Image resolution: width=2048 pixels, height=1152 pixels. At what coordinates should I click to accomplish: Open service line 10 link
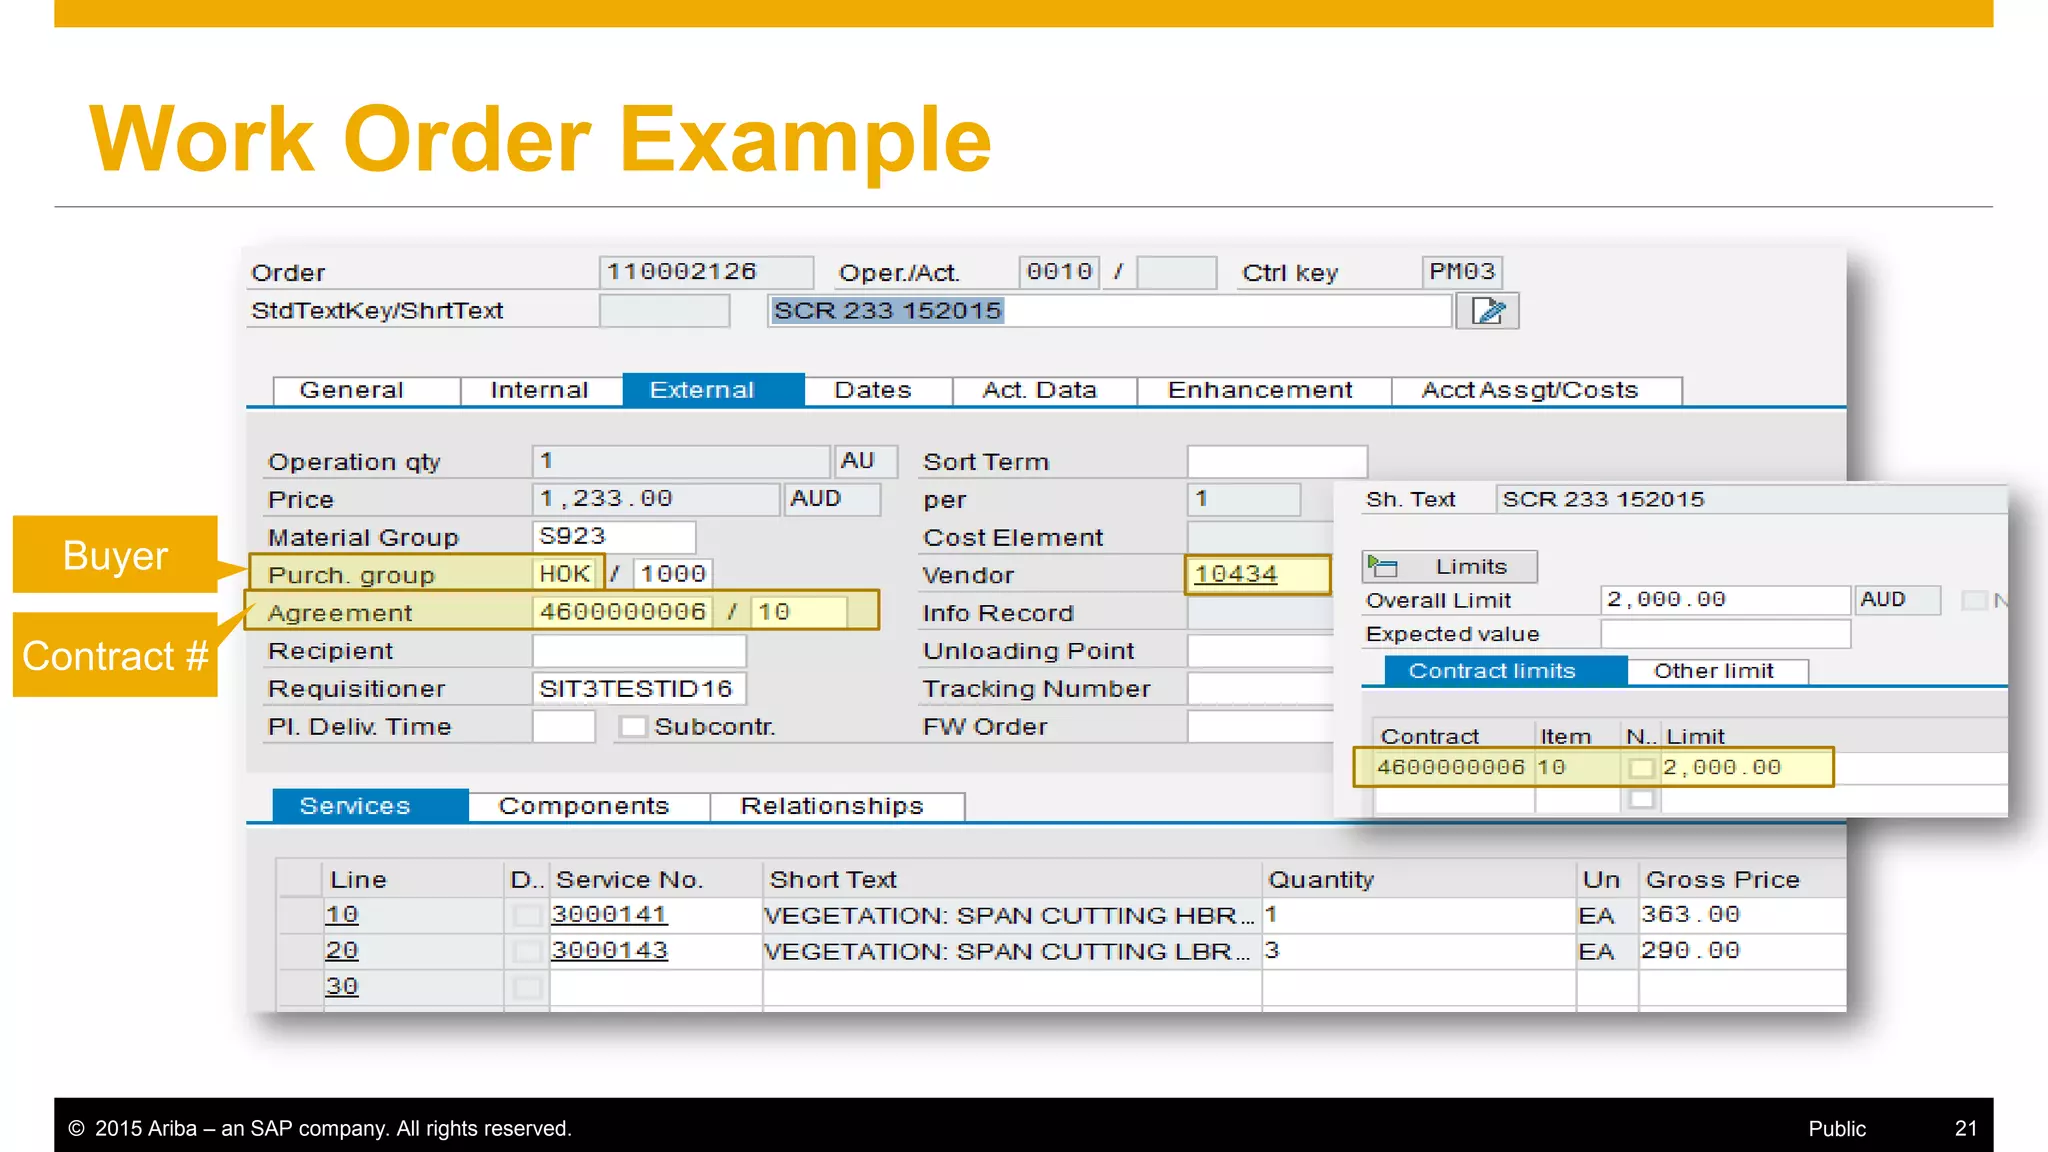coord(342,915)
